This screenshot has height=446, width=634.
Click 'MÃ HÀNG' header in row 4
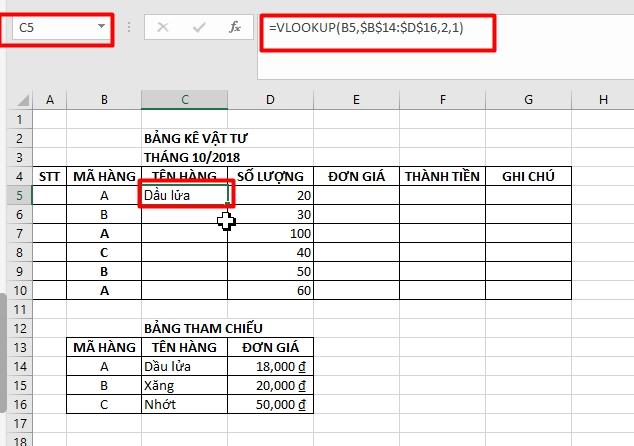click(x=104, y=177)
